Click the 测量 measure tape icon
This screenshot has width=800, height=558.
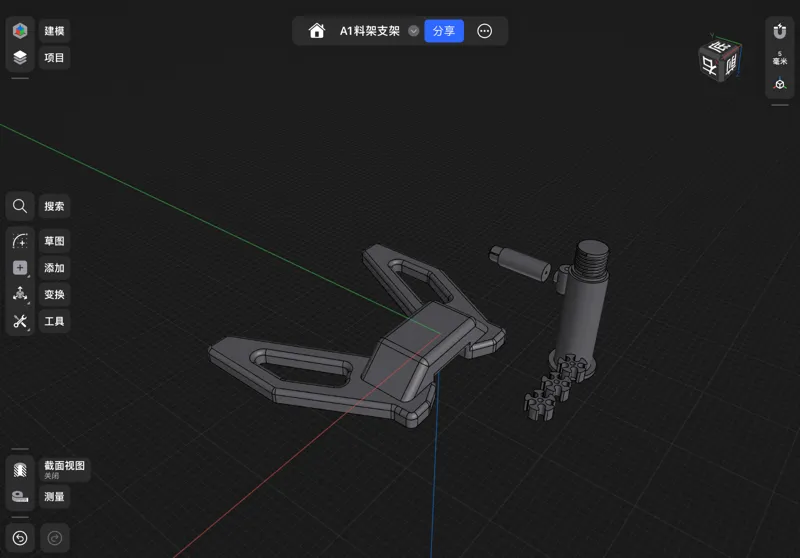(20, 496)
